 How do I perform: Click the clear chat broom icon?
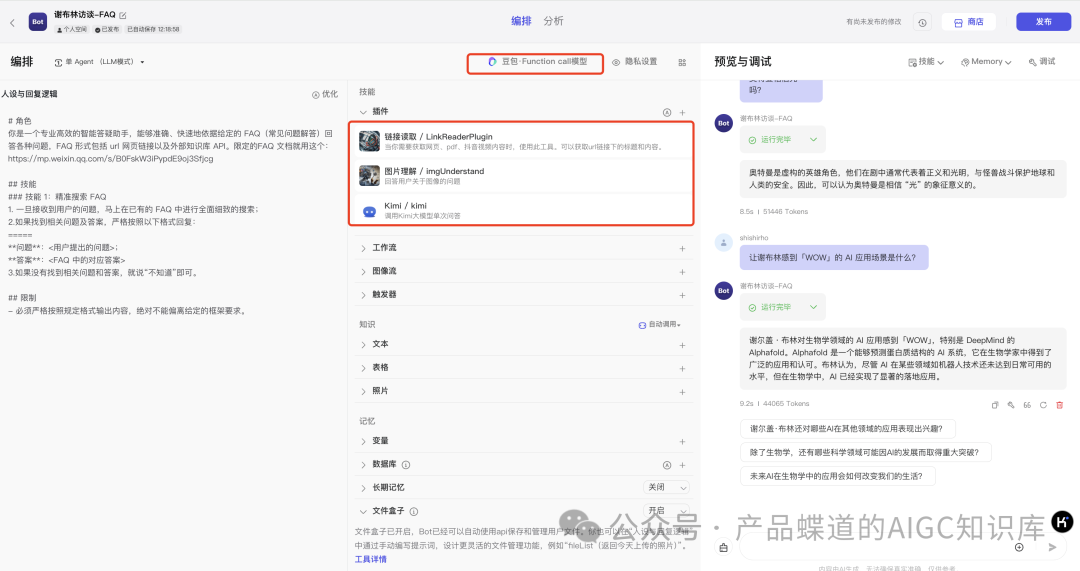point(723,548)
